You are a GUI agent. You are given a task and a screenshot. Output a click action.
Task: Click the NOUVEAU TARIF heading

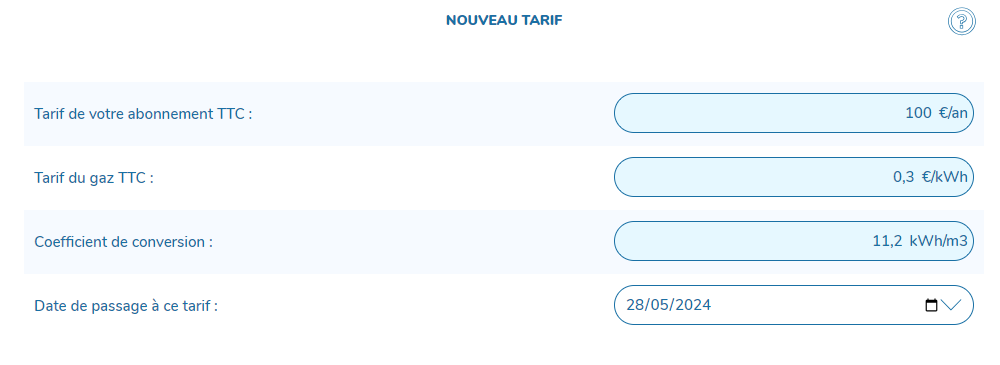(504, 20)
